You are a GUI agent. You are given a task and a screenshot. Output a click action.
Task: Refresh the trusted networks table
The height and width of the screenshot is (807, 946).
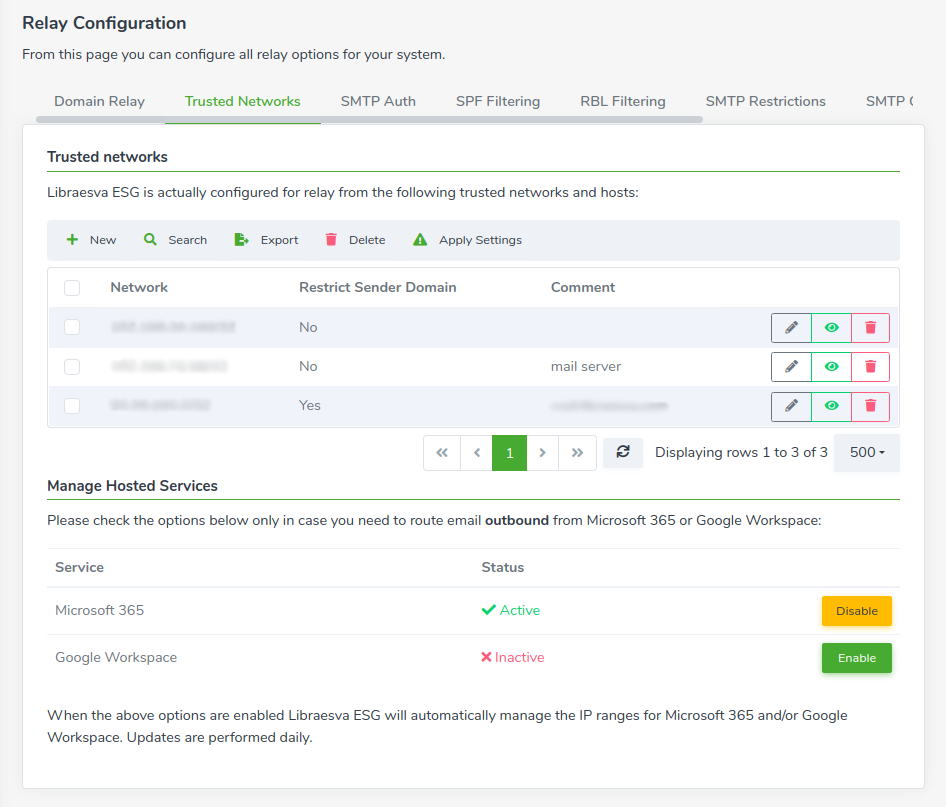[x=623, y=452]
